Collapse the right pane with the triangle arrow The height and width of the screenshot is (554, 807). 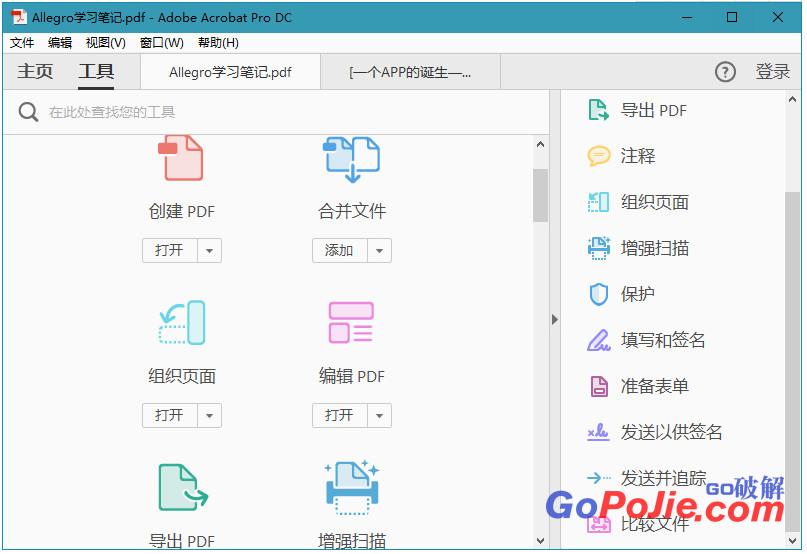tap(554, 319)
